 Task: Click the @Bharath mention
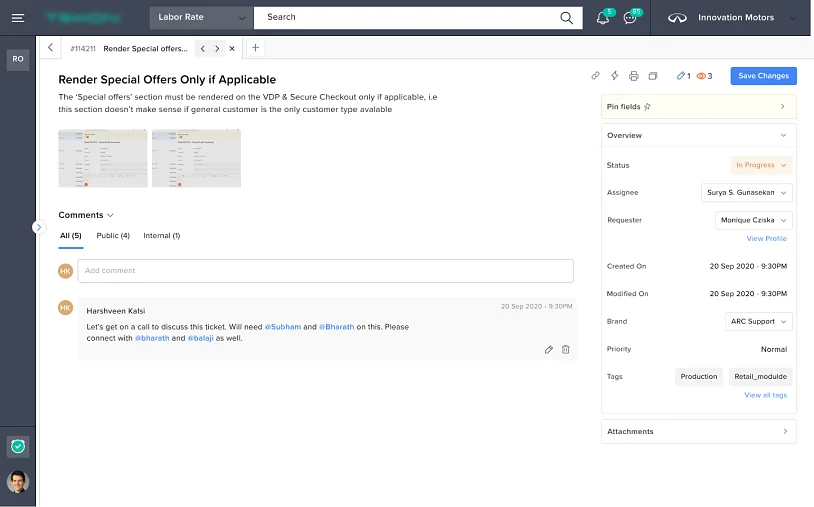click(x=336, y=327)
